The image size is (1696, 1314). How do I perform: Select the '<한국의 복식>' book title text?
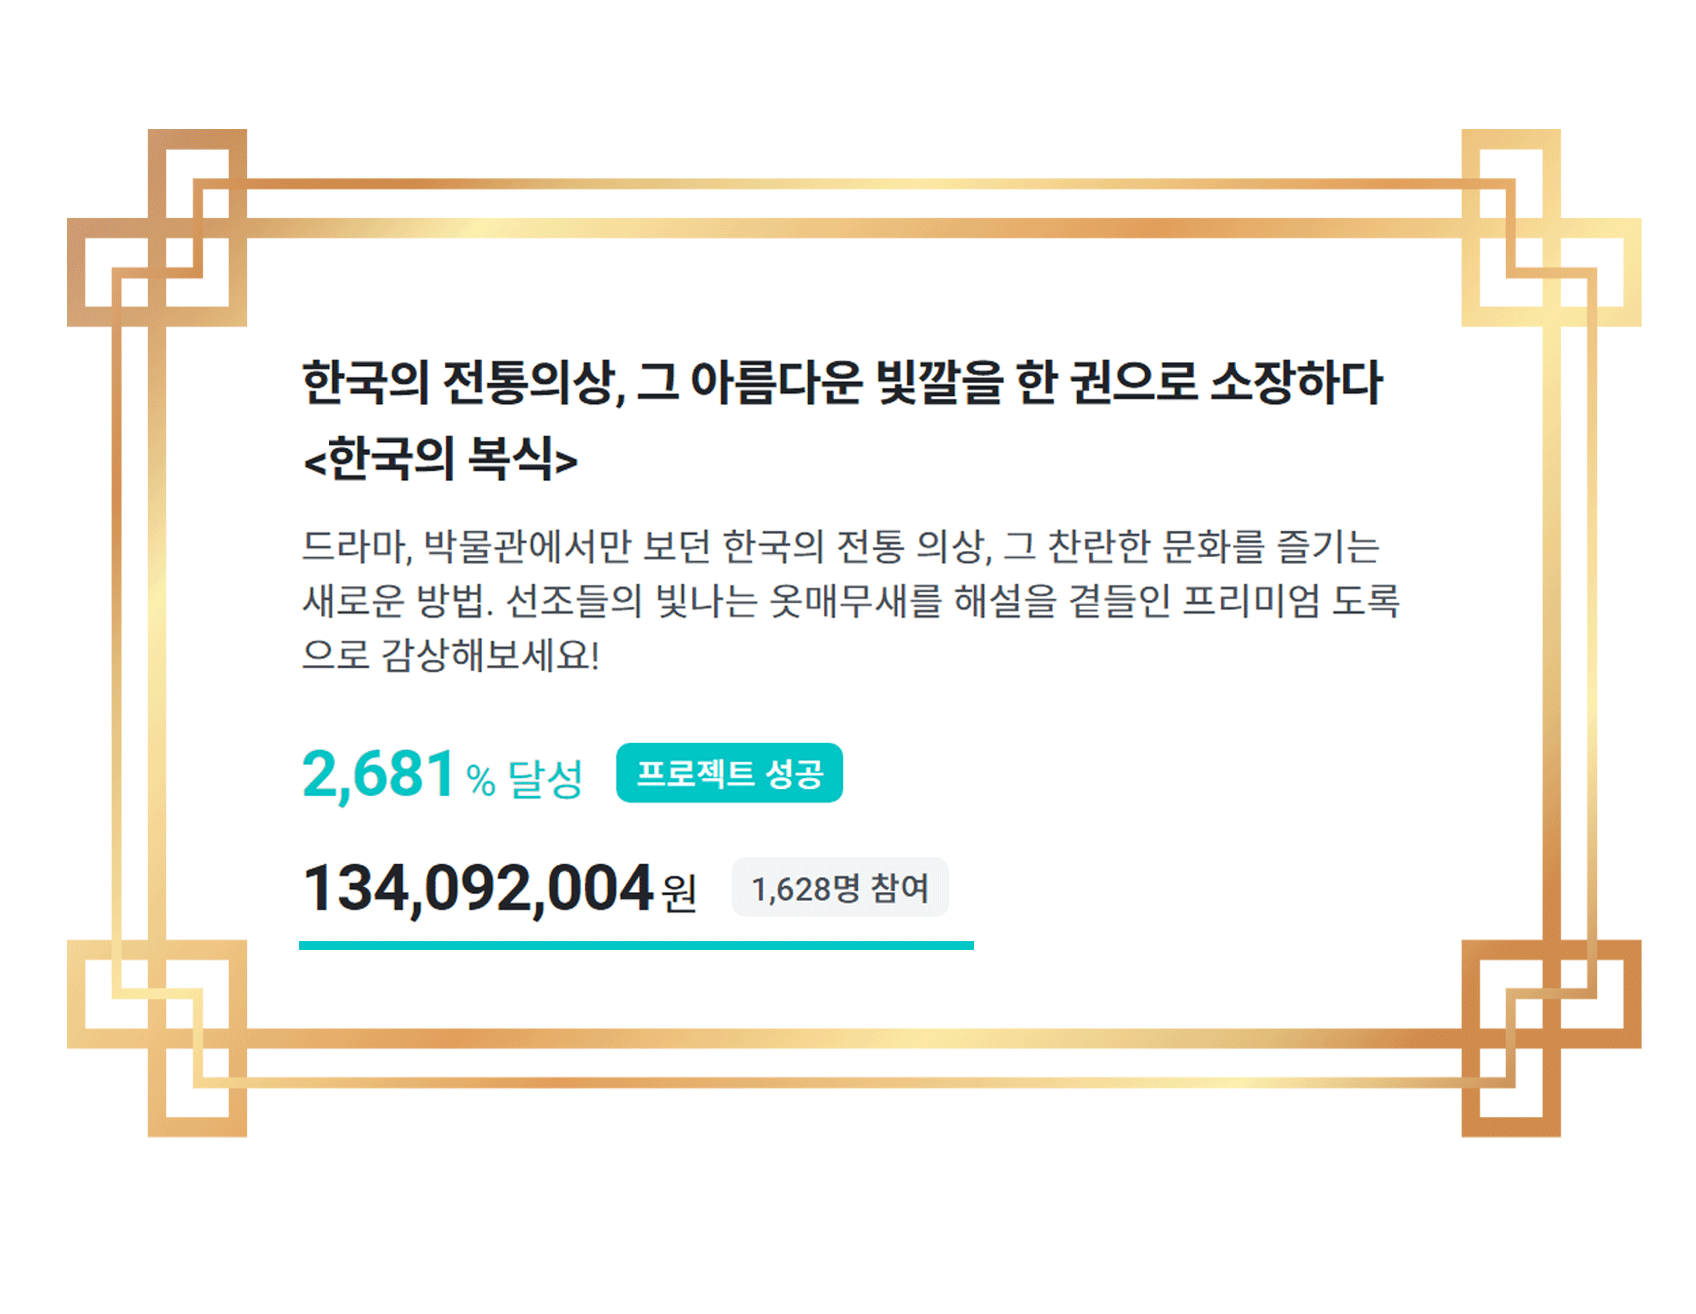[x=440, y=459]
